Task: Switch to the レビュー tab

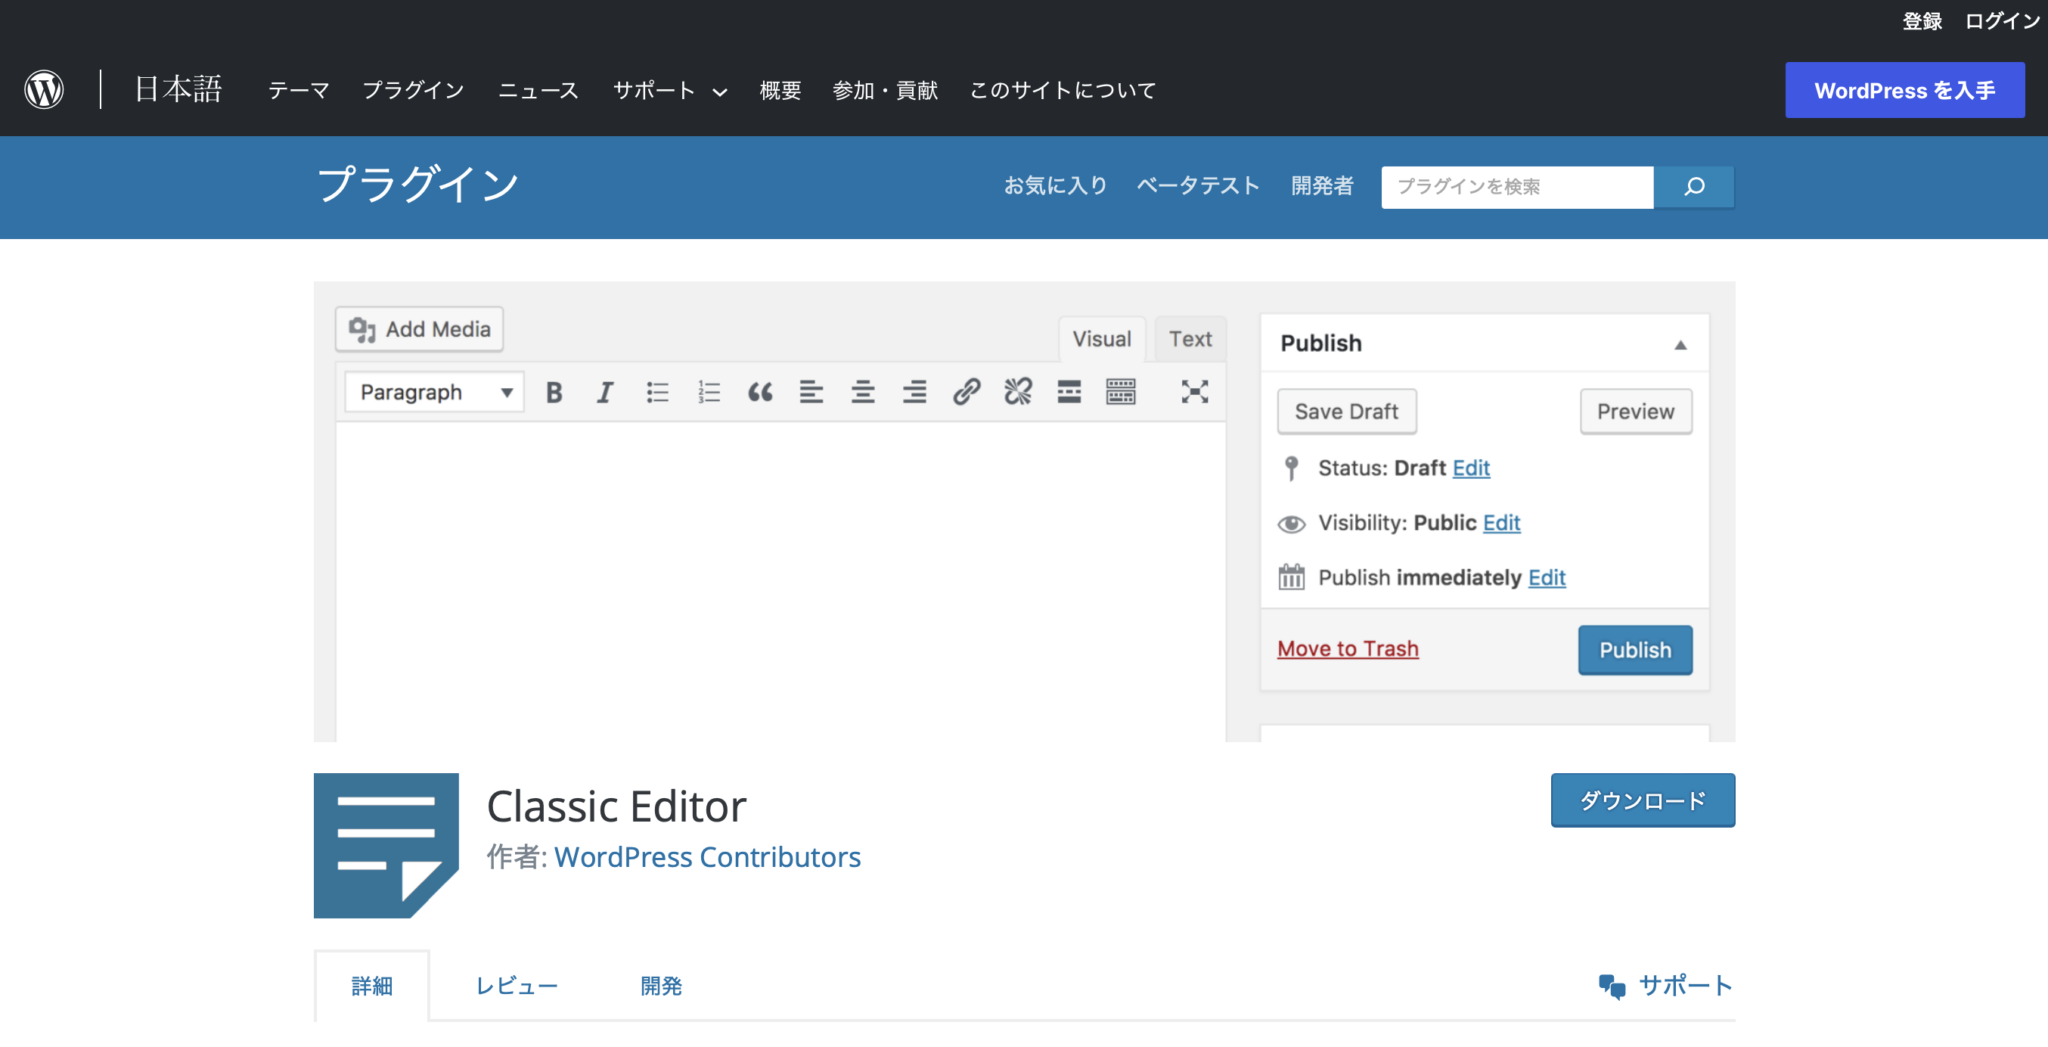Action: pos(516,985)
